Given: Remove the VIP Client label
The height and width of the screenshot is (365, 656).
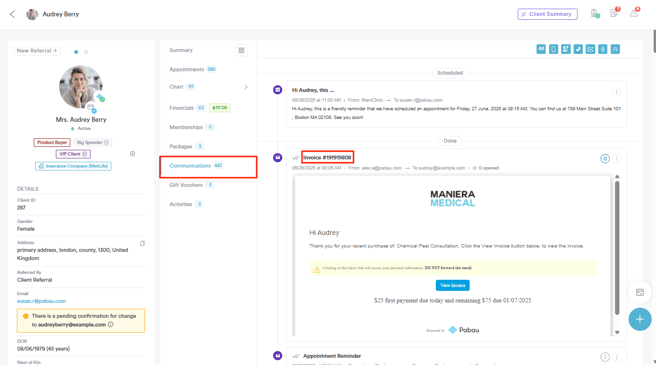Looking at the screenshot, I should tap(85, 154).
